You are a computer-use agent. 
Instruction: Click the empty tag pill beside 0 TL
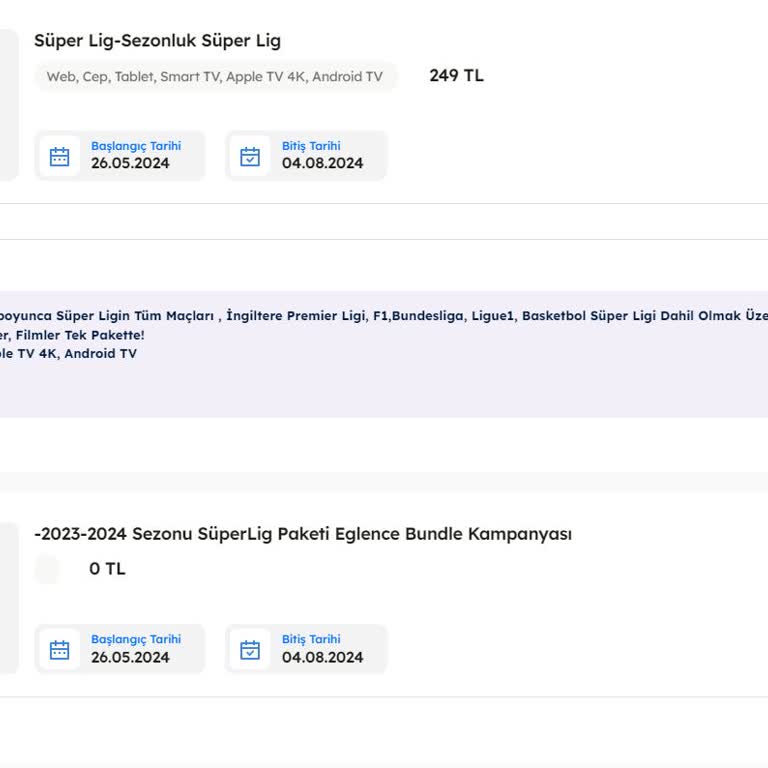point(47,570)
